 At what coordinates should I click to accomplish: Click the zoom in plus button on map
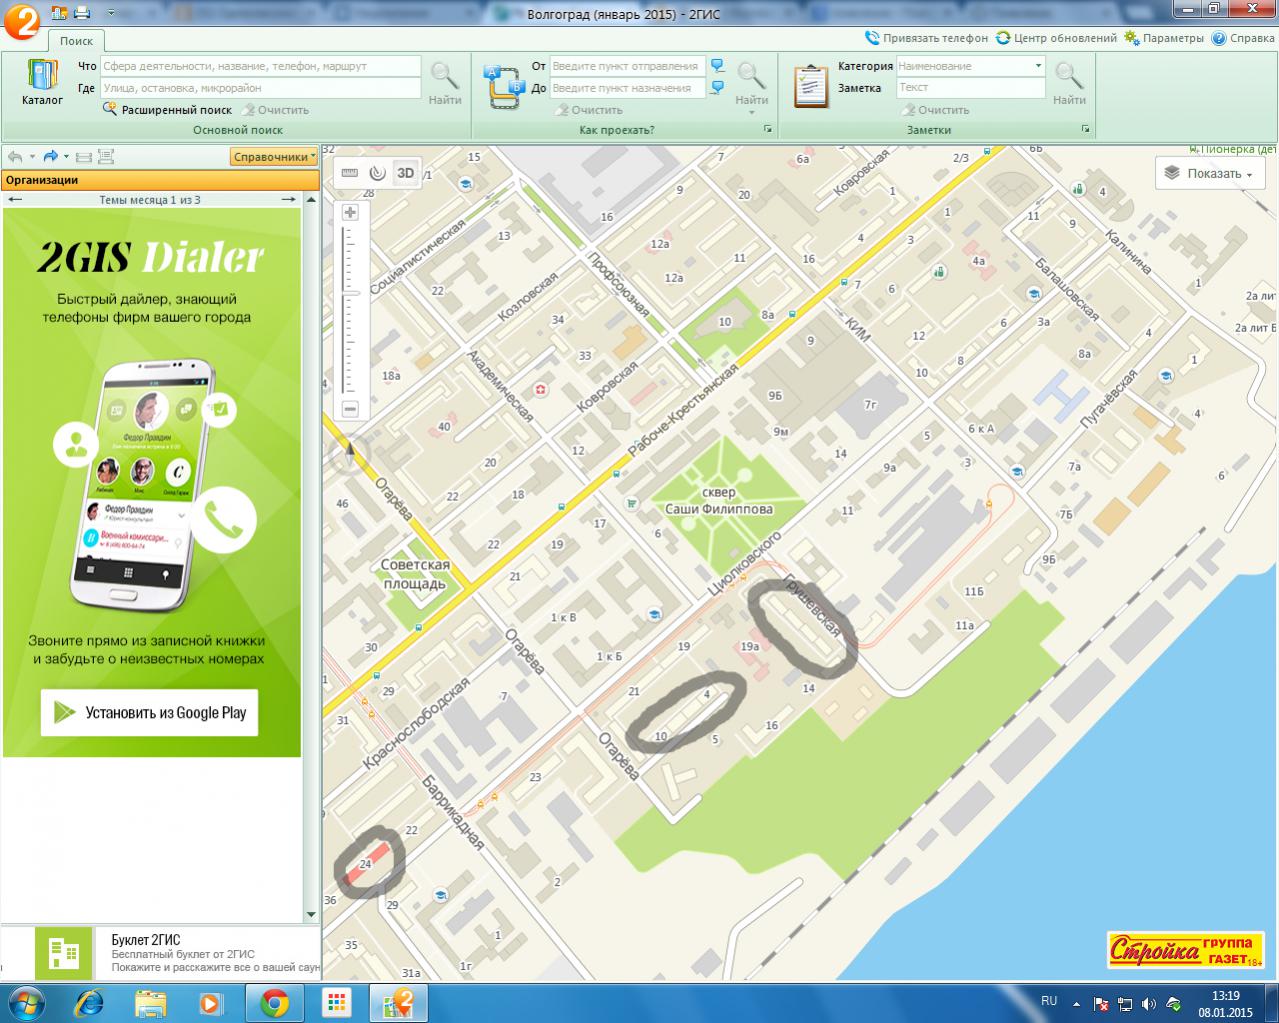[350, 212]
